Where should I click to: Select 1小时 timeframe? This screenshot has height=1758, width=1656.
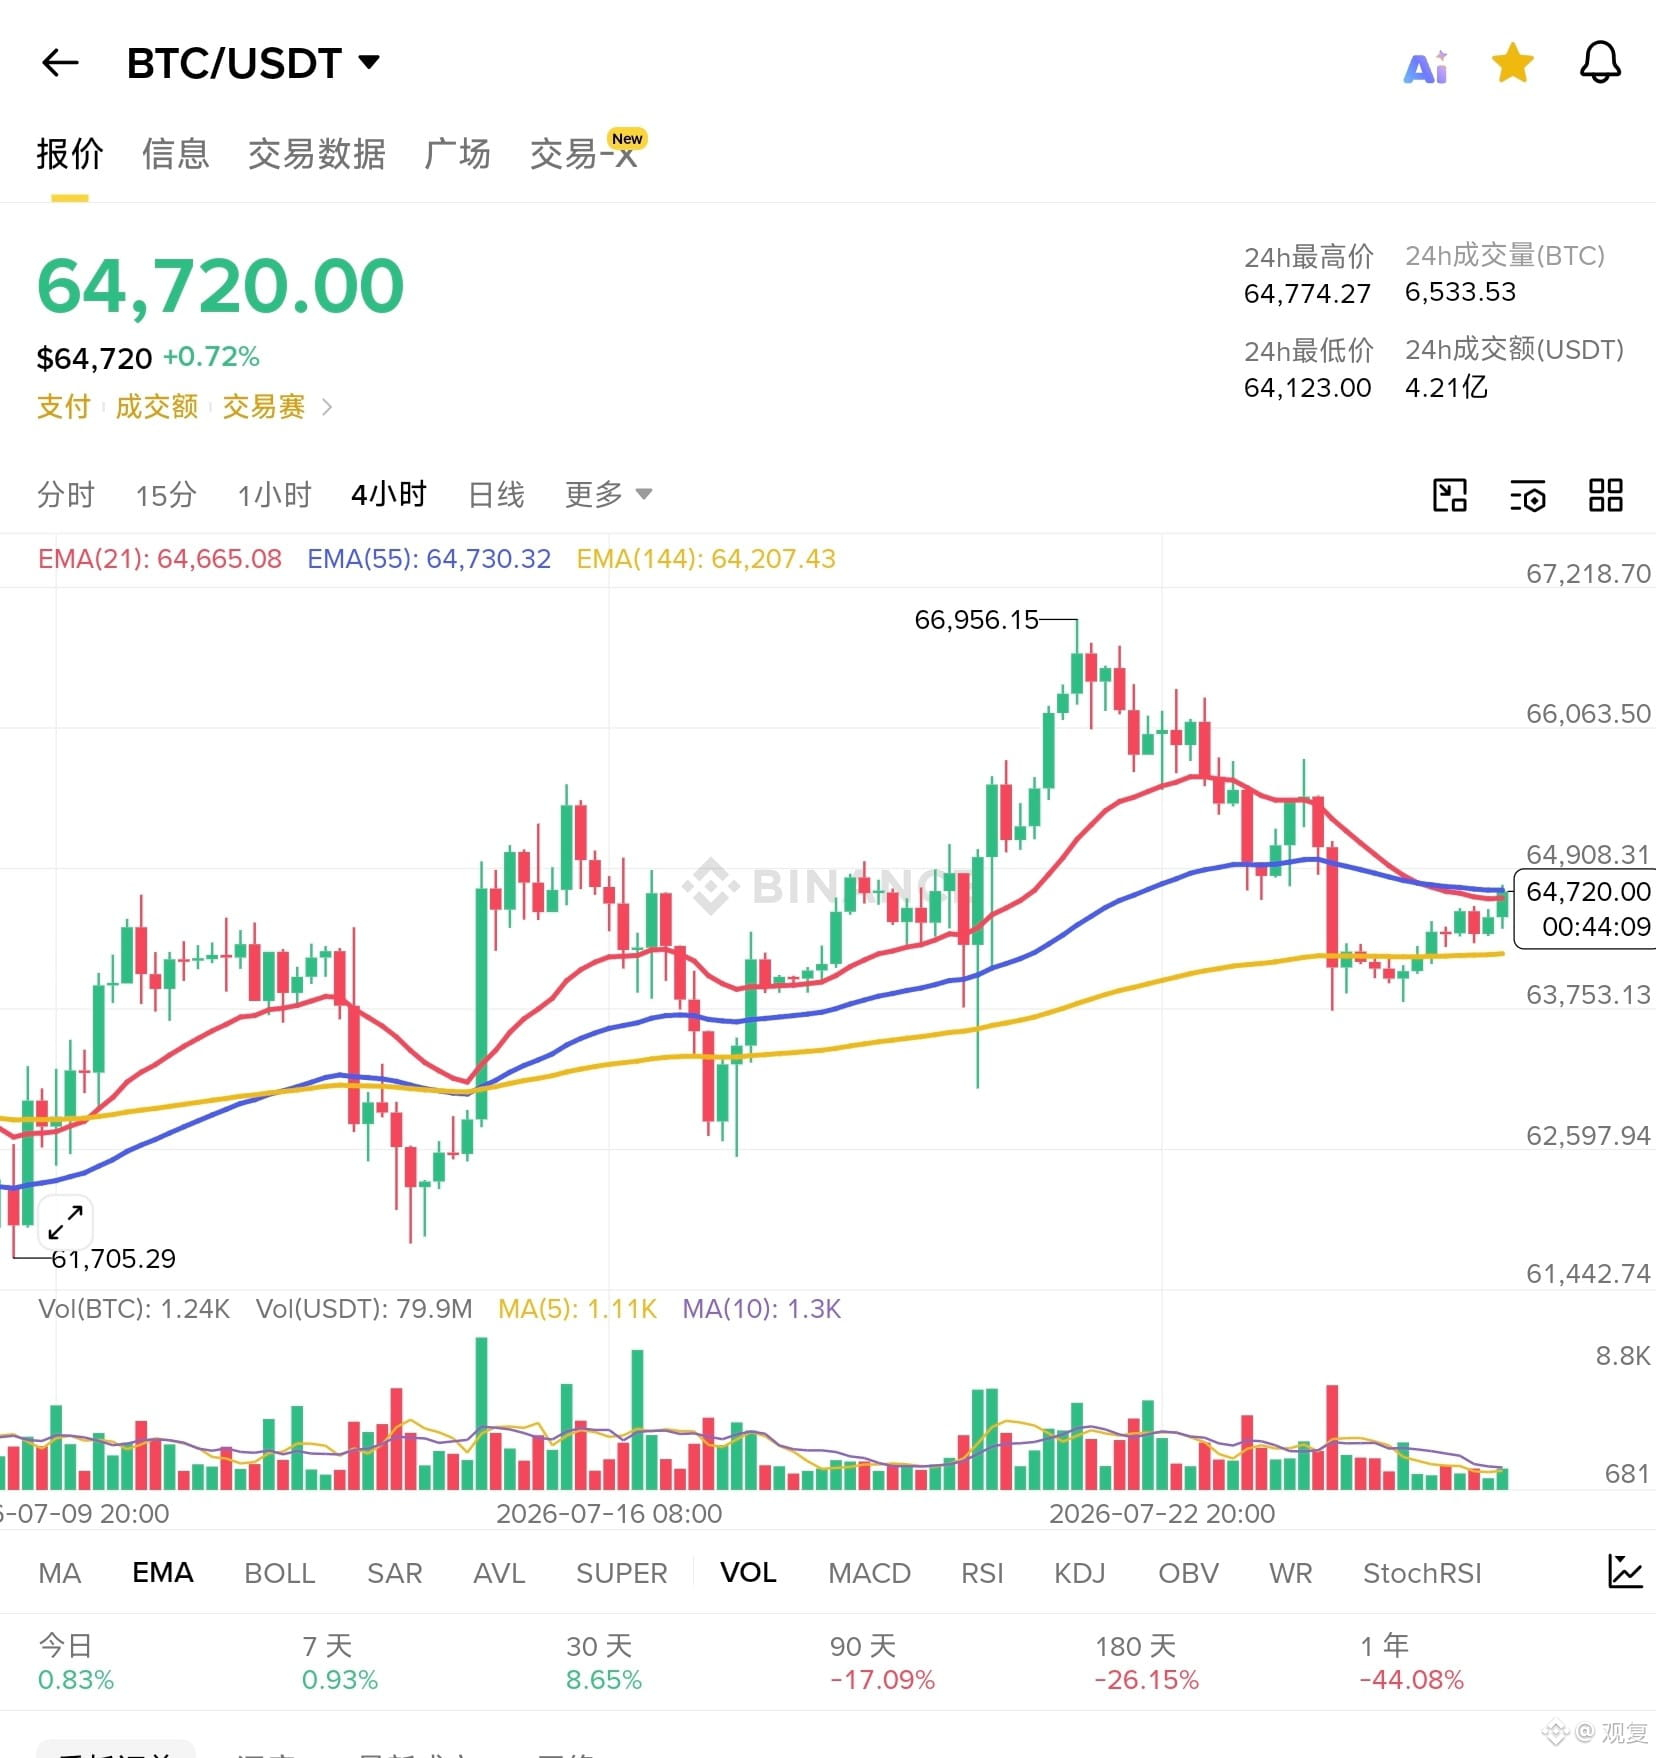click(x=274, y=495)
